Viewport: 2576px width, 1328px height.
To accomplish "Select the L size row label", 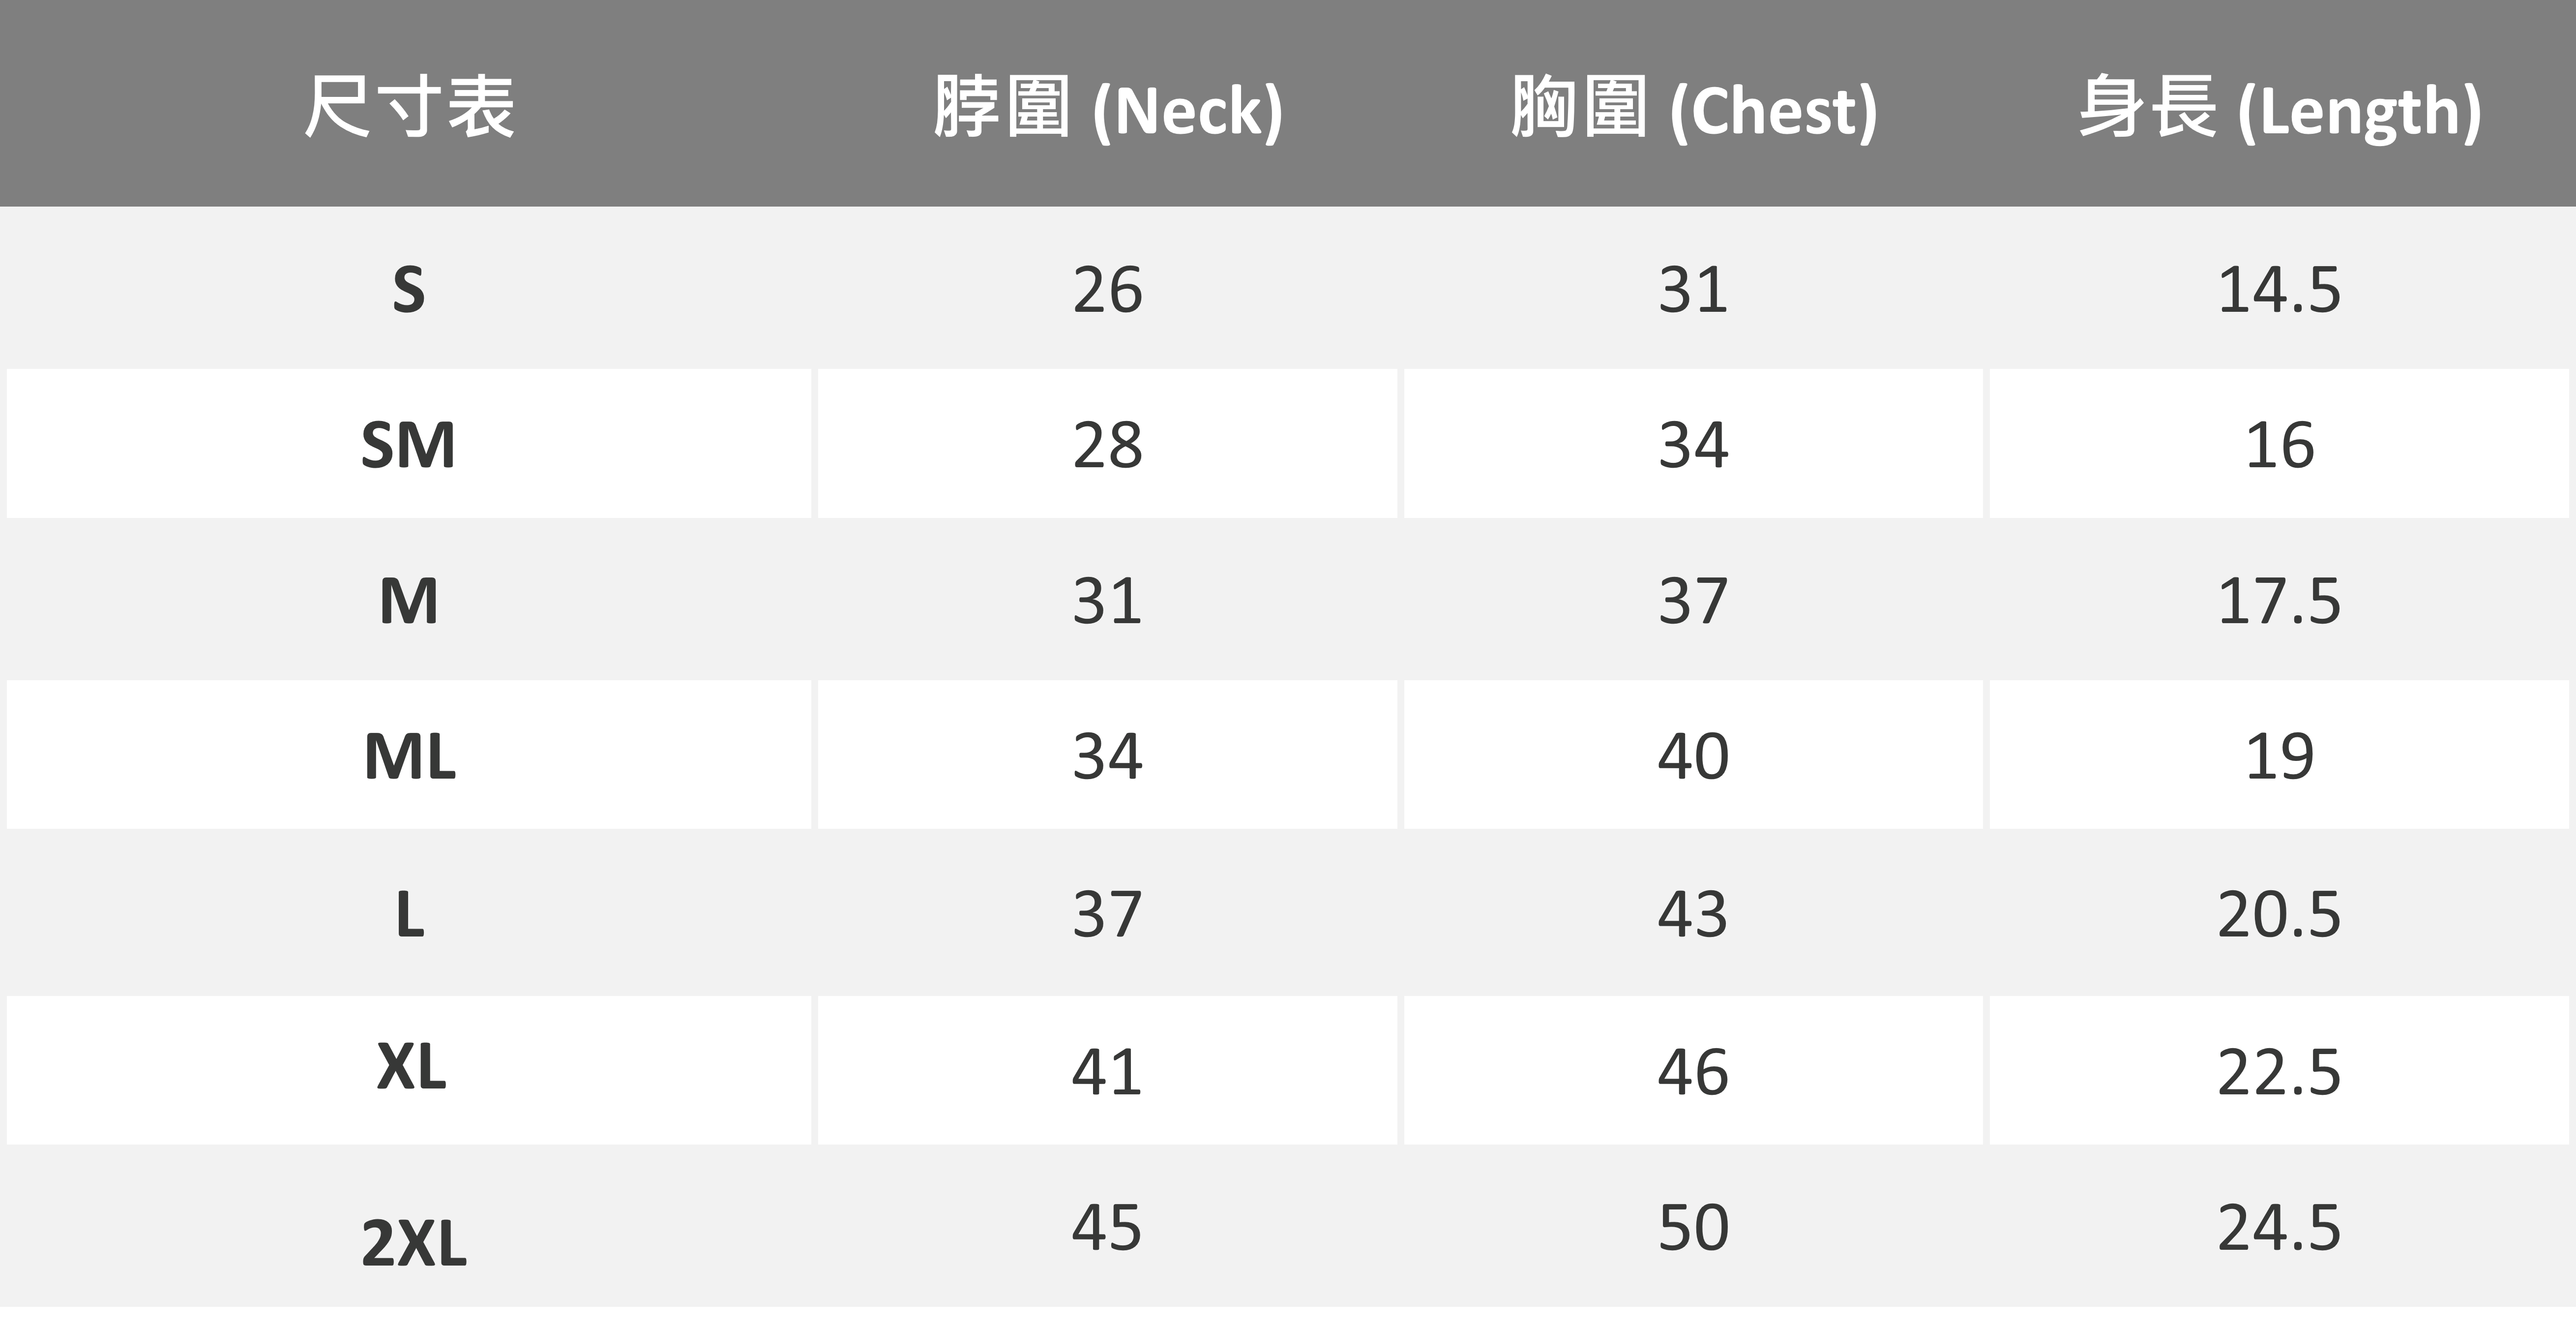I will (409, 913).
